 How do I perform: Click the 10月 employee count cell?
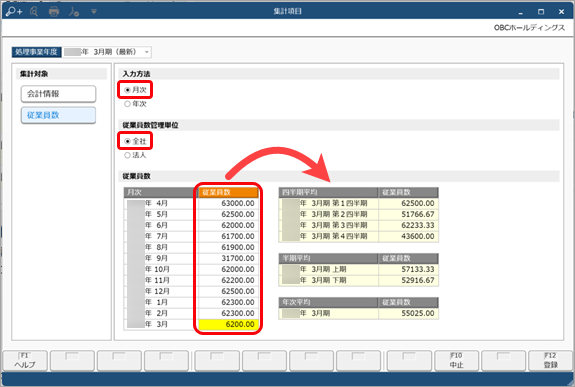point(228,270)
